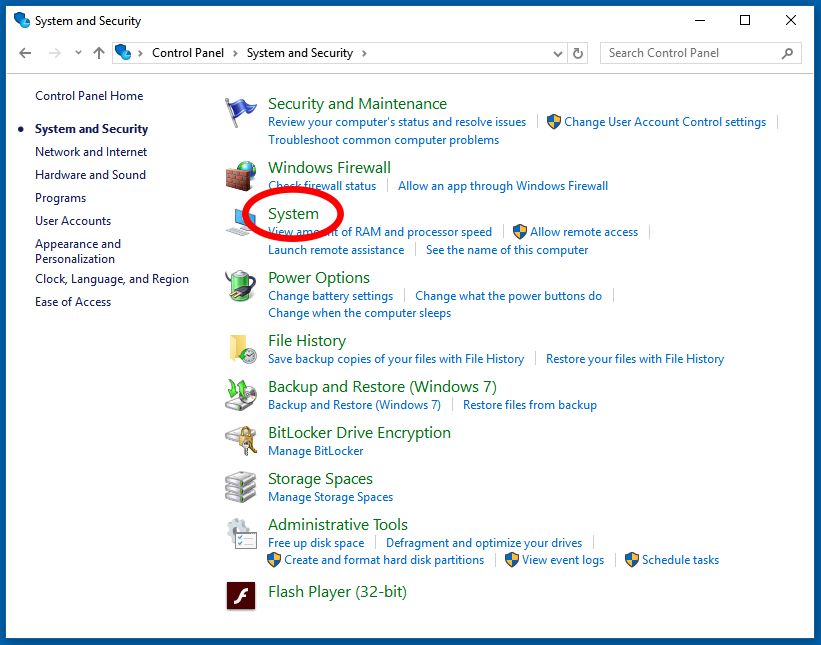Click View event logs link
Image resolution: width=821 pixels, height=645 pixels.
[x=563, y=560]
